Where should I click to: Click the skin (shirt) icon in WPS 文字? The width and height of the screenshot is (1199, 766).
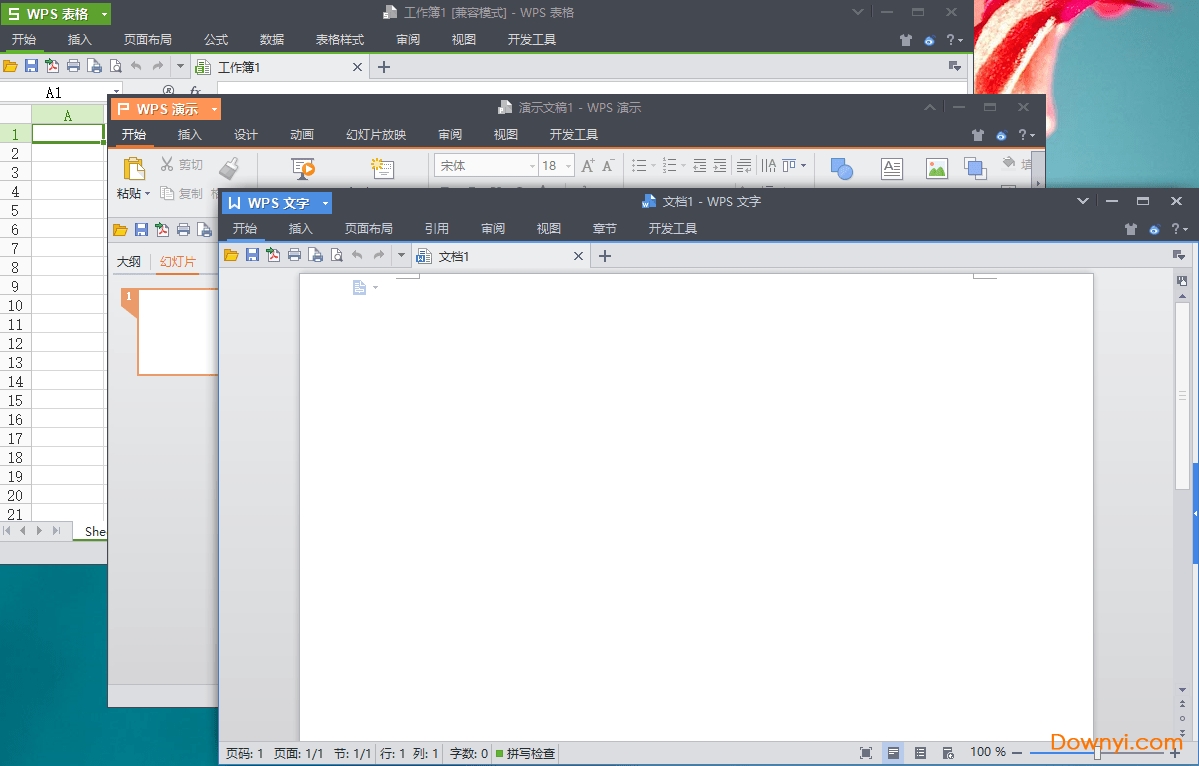tap(1130, 229)
